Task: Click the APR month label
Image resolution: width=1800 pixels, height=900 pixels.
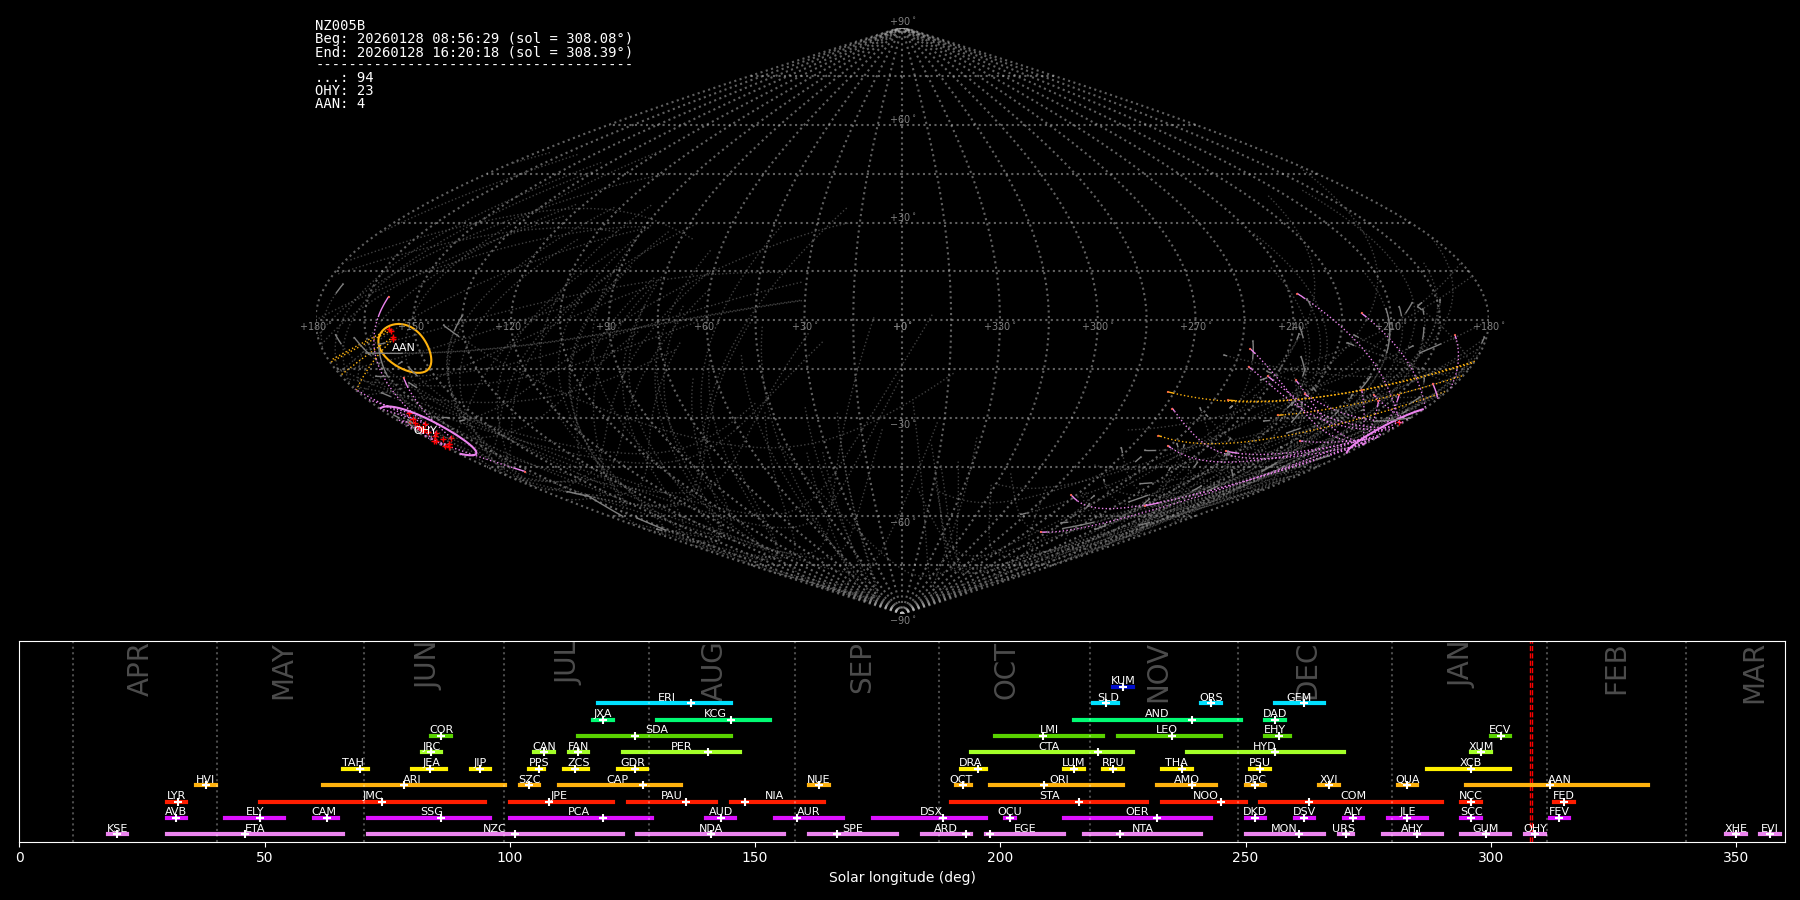Action: click(x=139, y=670)
